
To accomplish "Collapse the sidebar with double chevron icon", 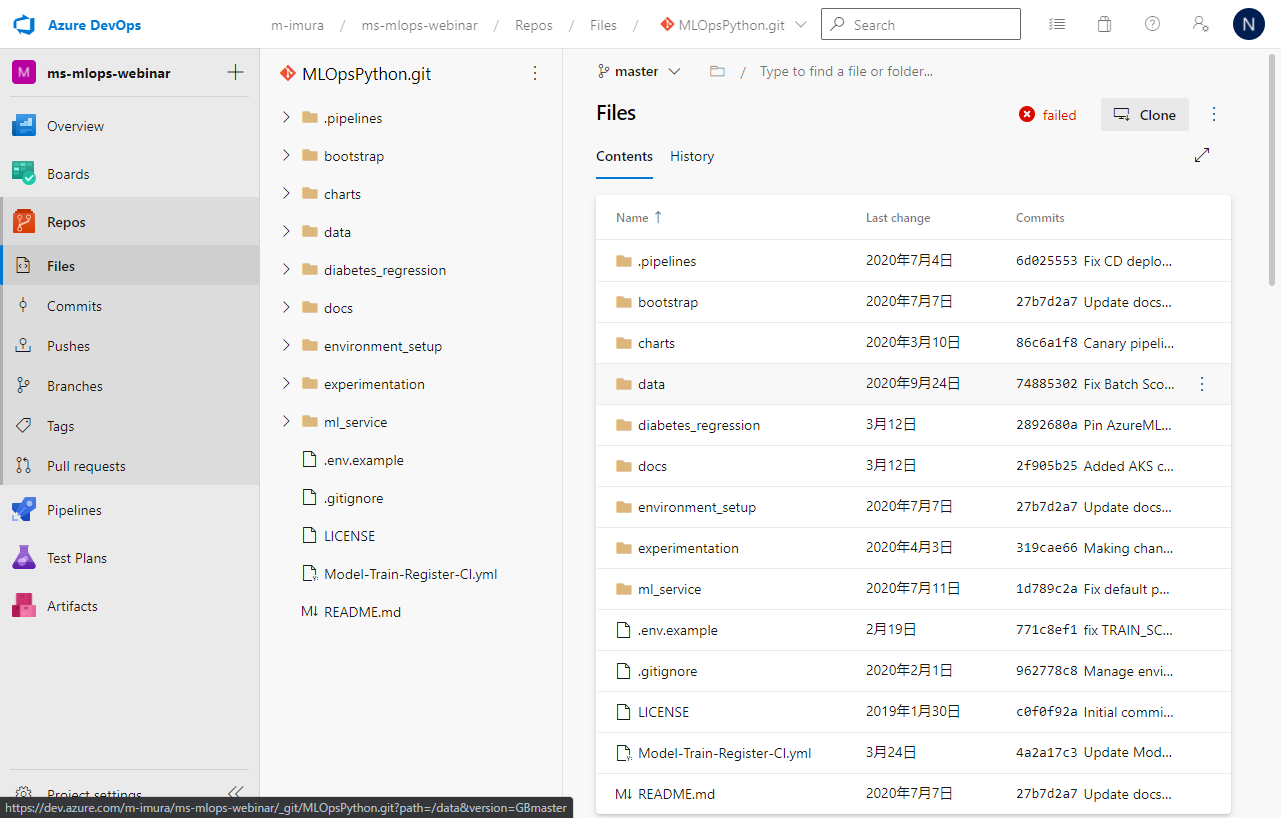I will [236, 791].
